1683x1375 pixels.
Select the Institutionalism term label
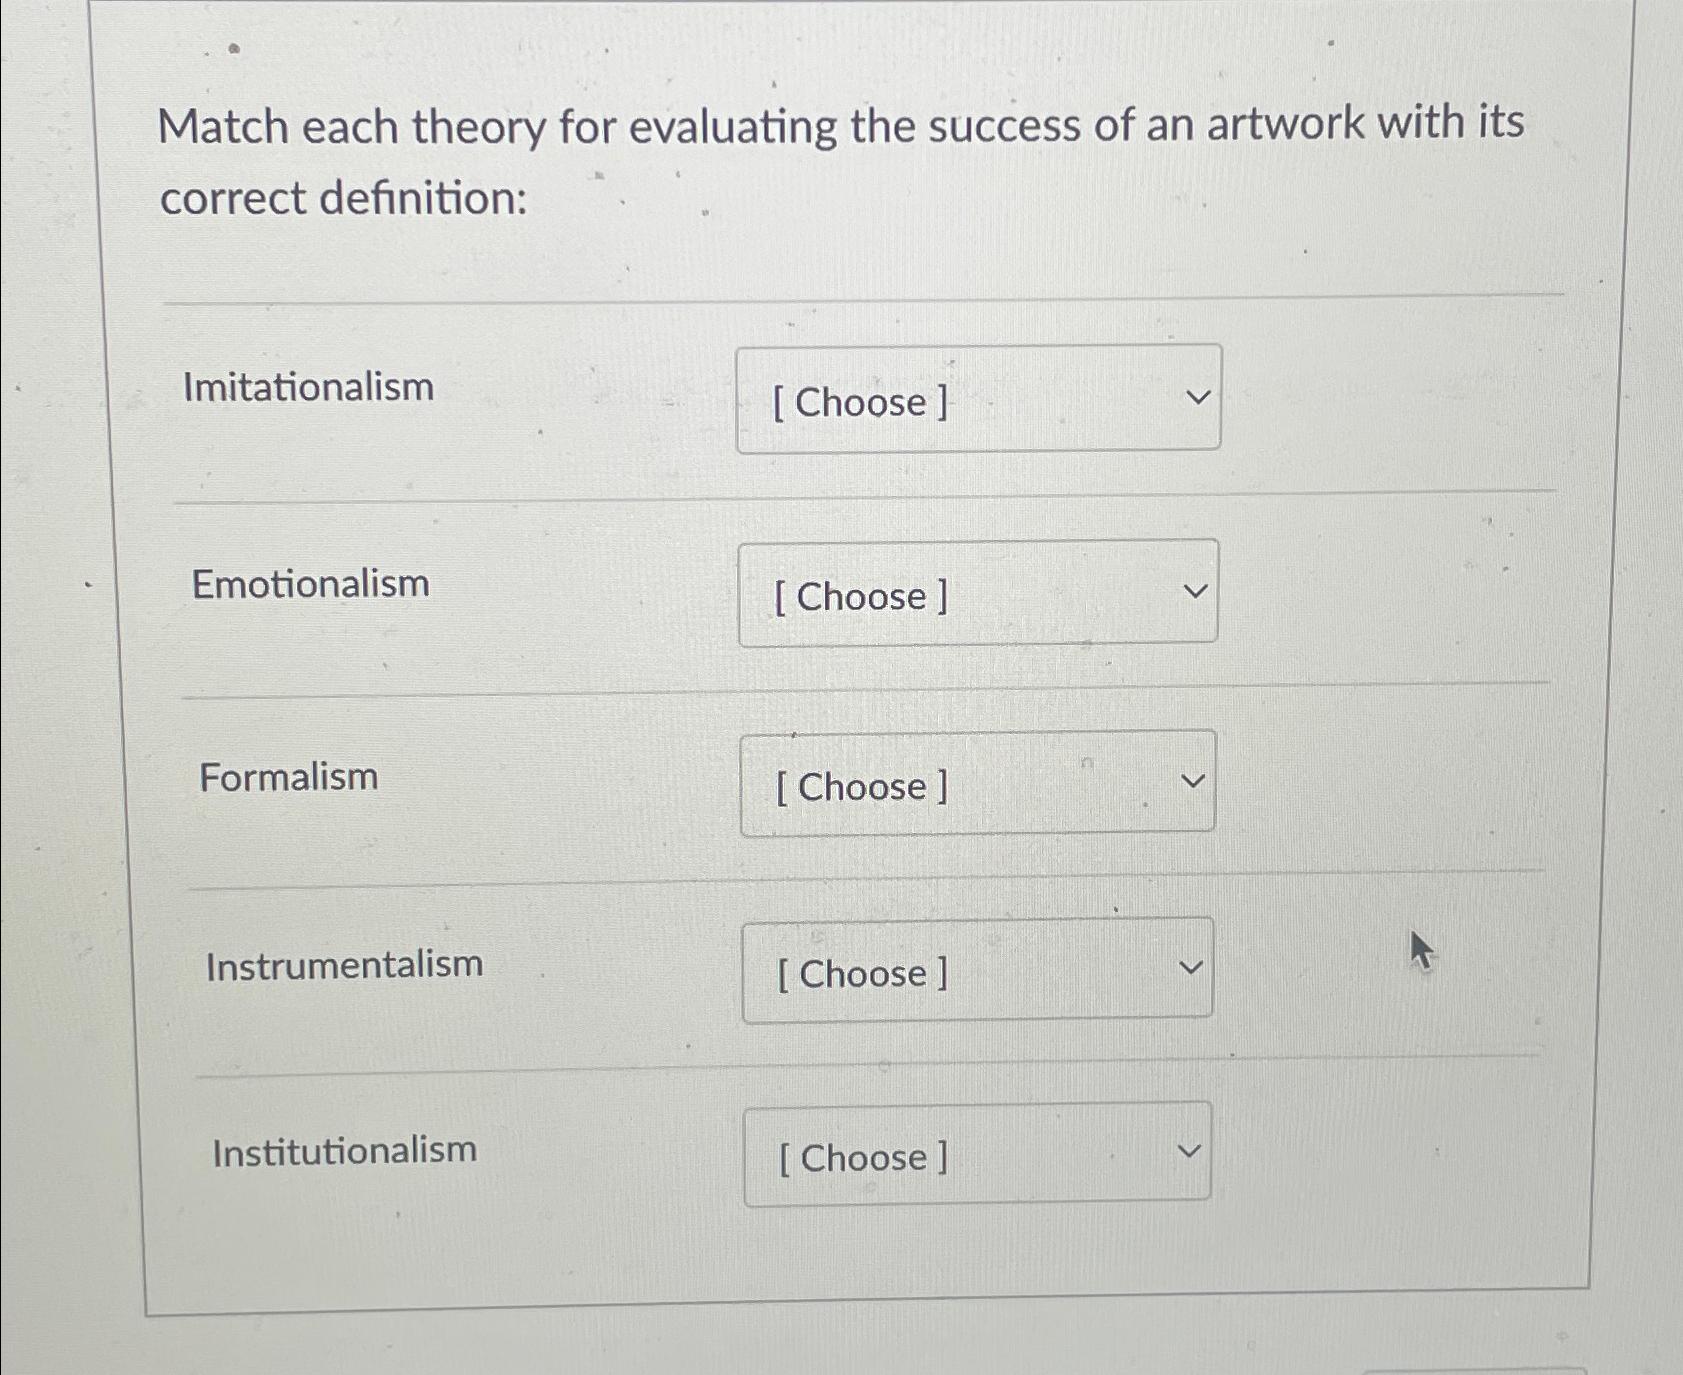coord(345,1150)
